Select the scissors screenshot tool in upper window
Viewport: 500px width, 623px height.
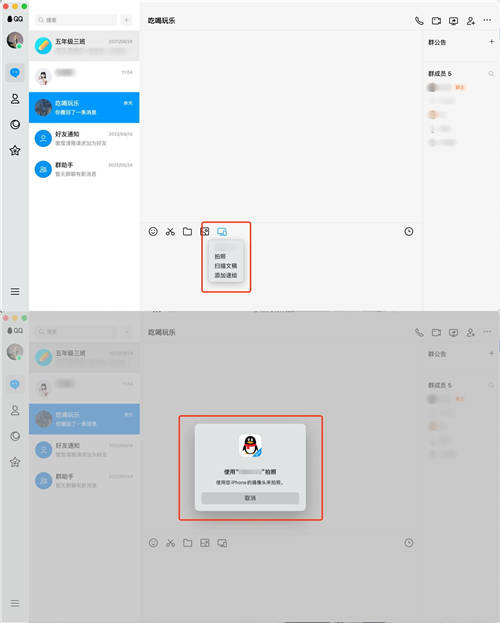(170, 232)
